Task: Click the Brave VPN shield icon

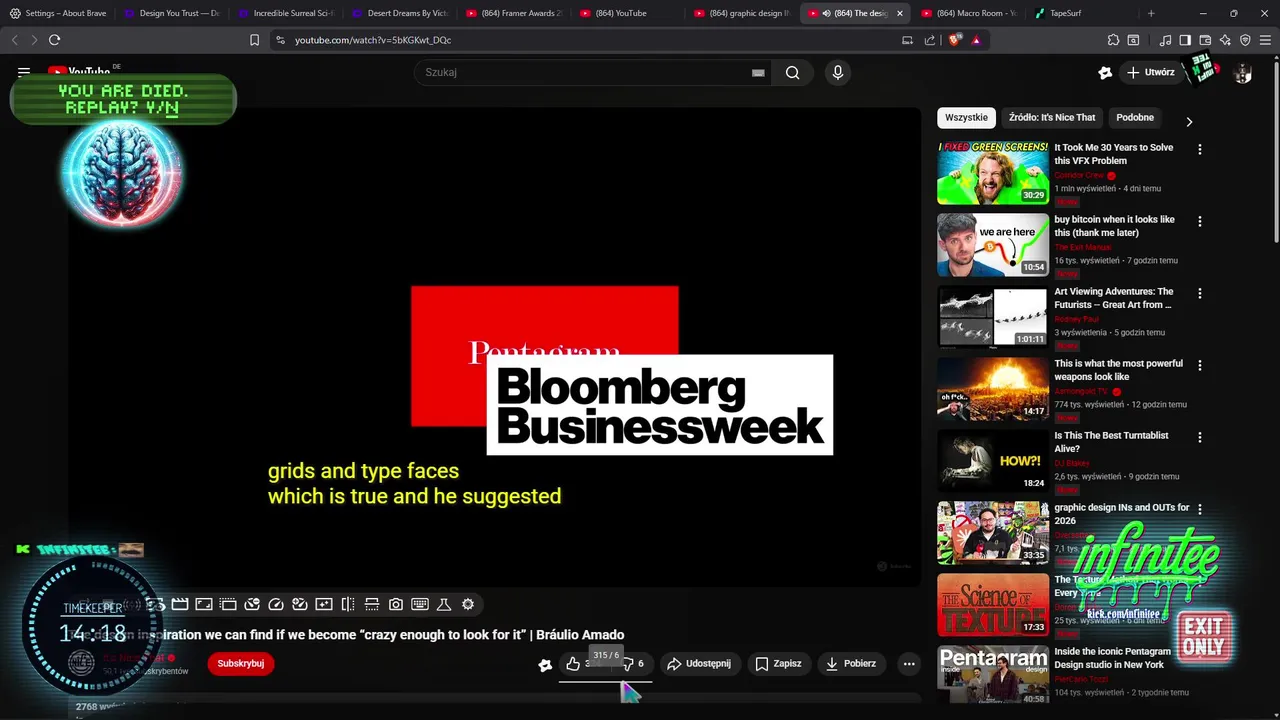Action: click(x=1245, y=40)
